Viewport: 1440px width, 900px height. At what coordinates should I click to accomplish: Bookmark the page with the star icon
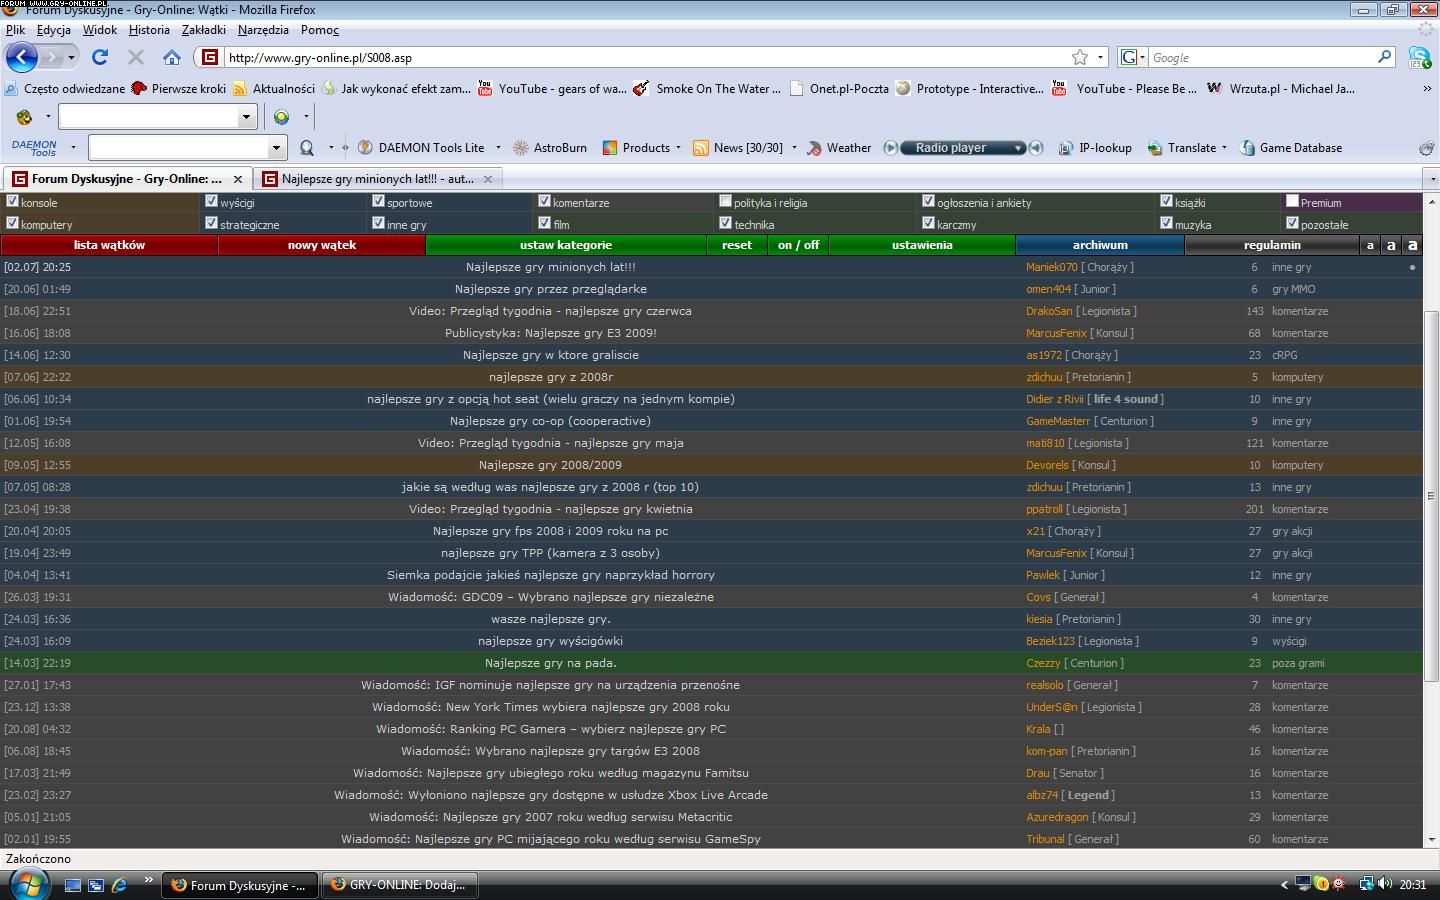pyautogui.click(x=1080, y=57)
